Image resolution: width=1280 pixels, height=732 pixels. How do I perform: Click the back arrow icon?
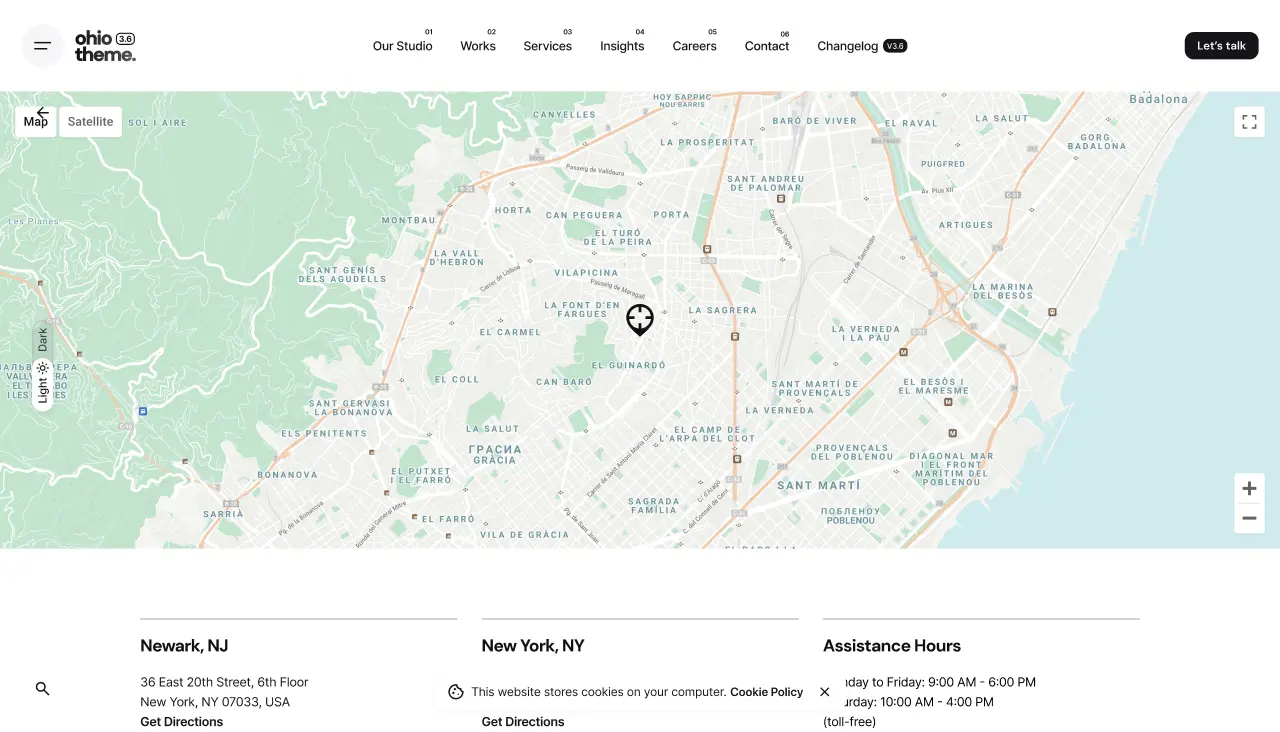42,112
